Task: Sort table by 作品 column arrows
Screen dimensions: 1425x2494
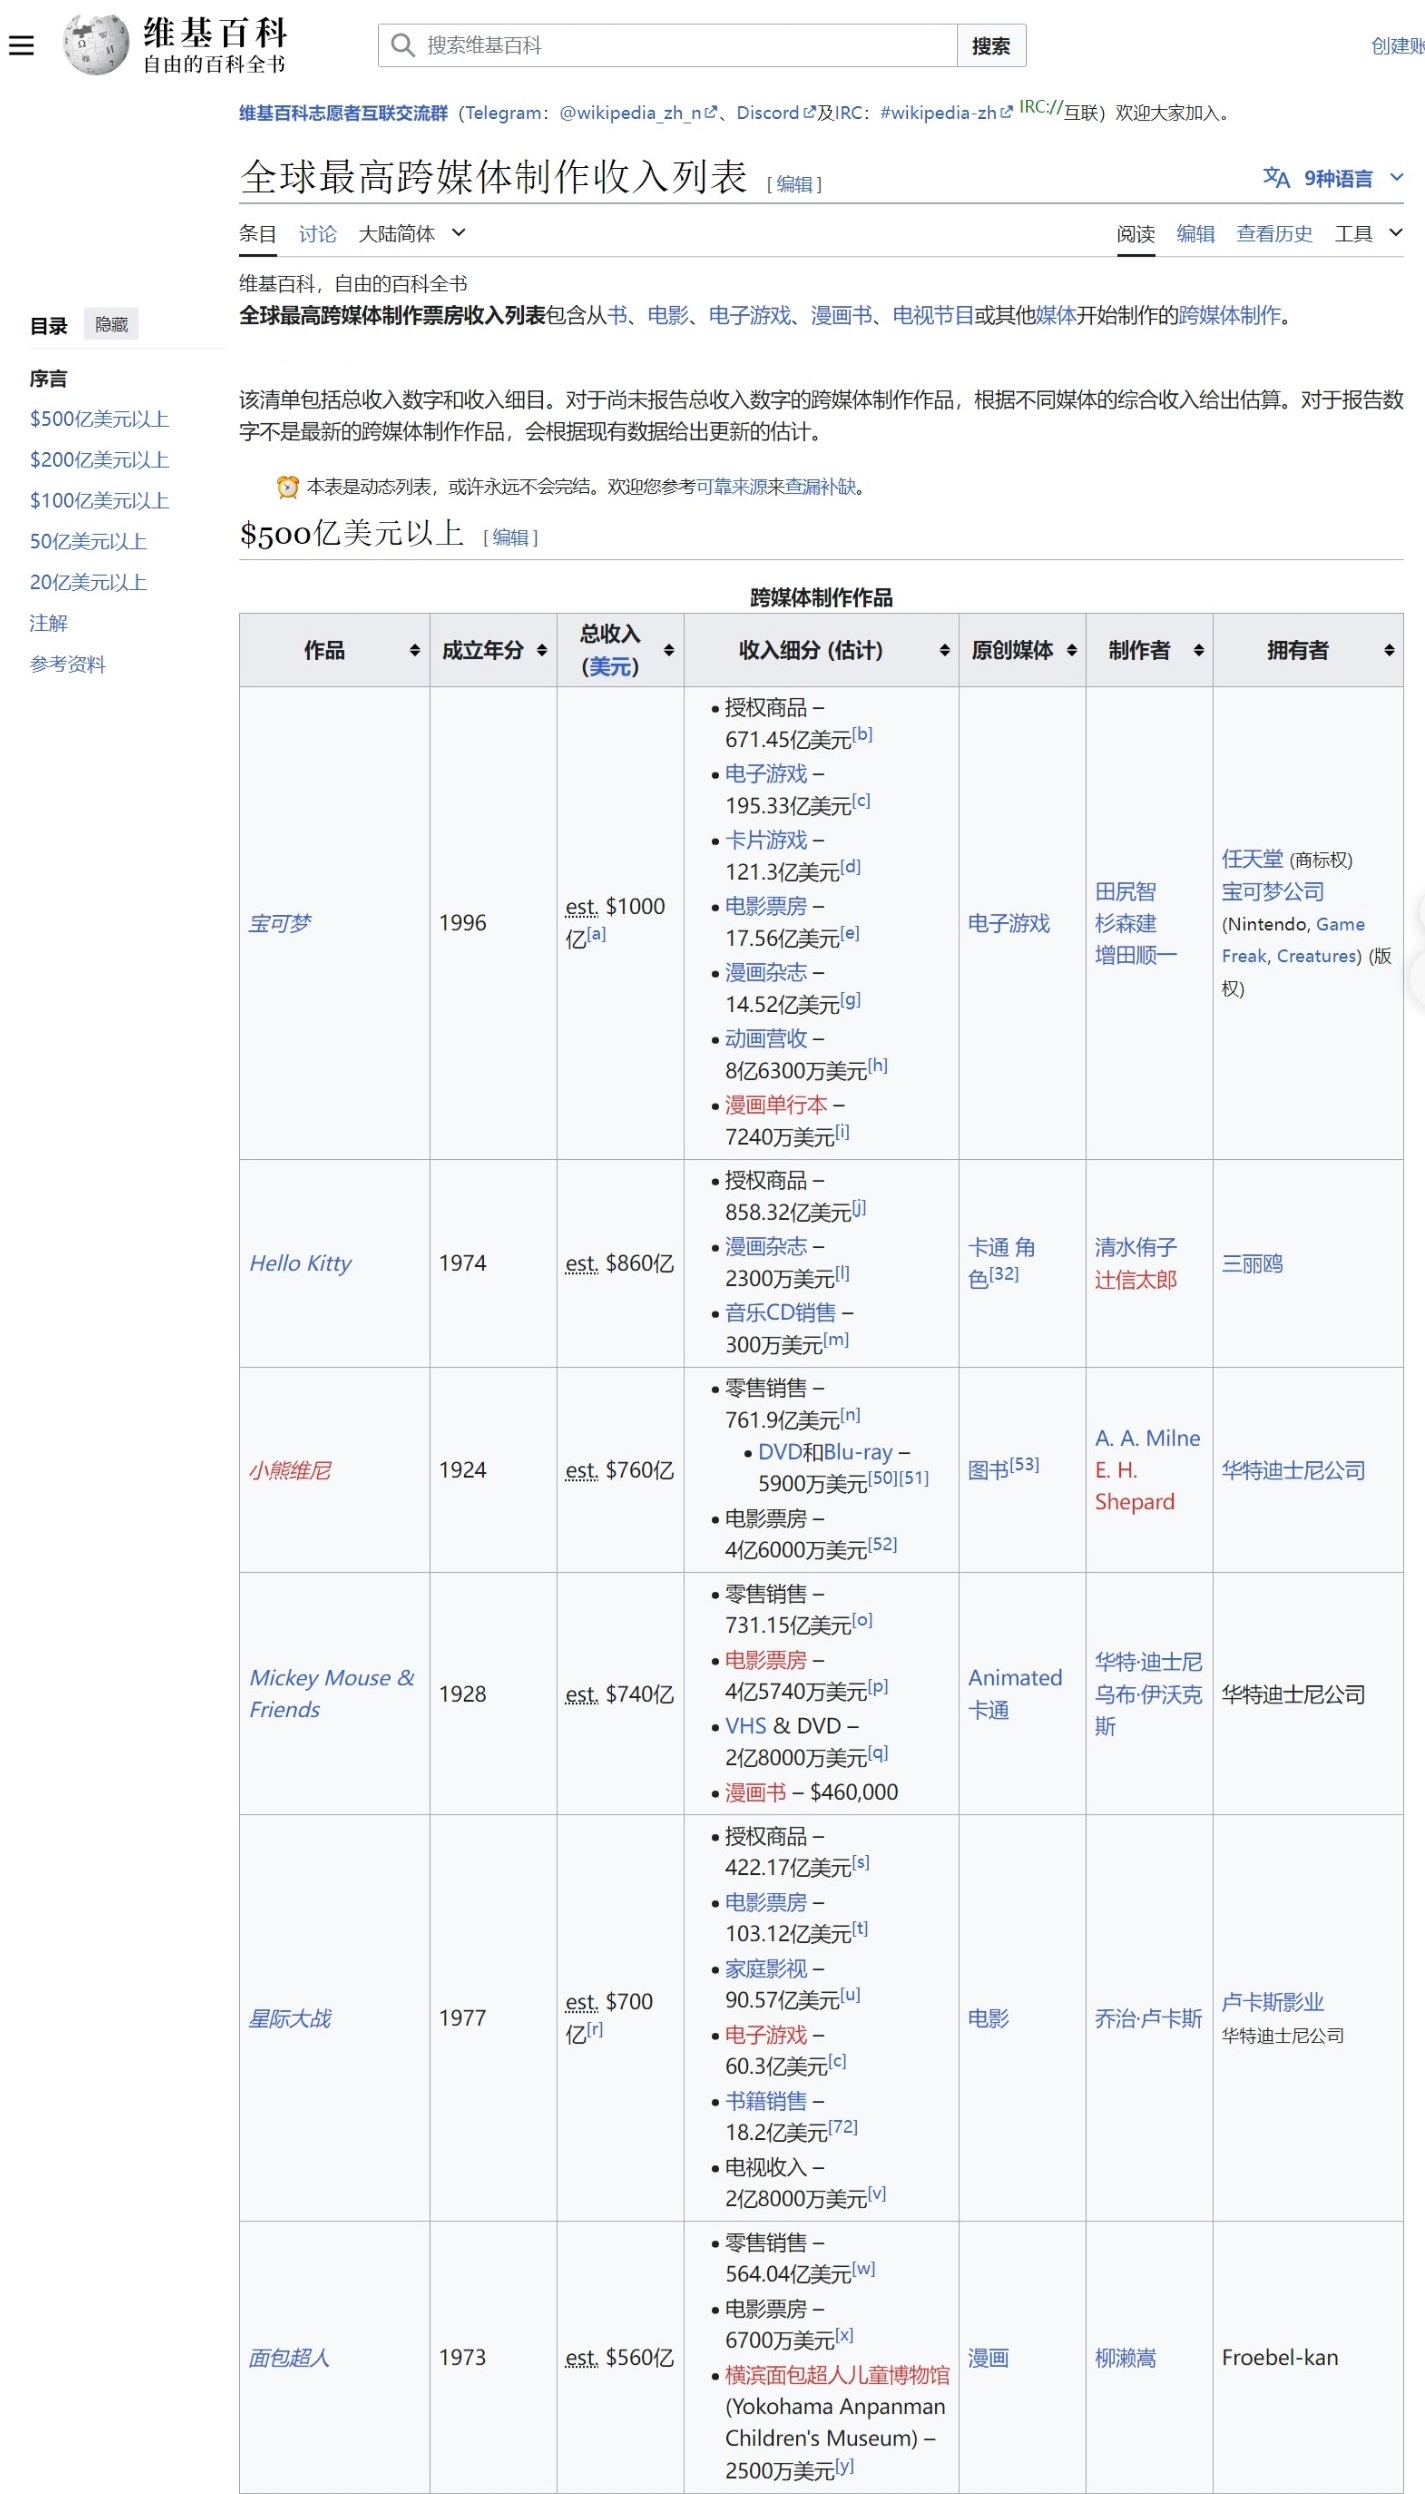Action: click(x=415, y=651)
